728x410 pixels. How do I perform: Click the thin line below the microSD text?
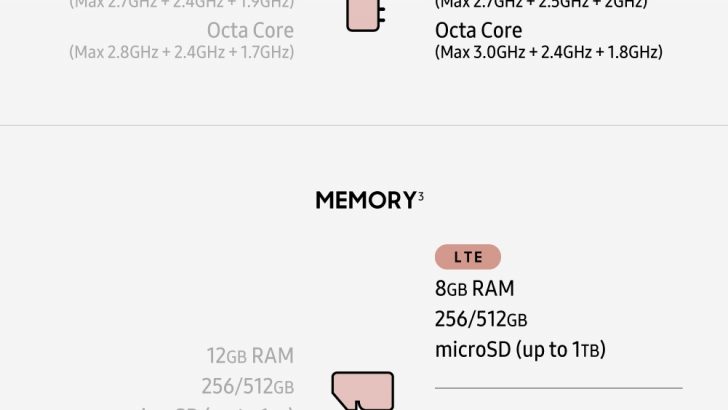point(558,388)
